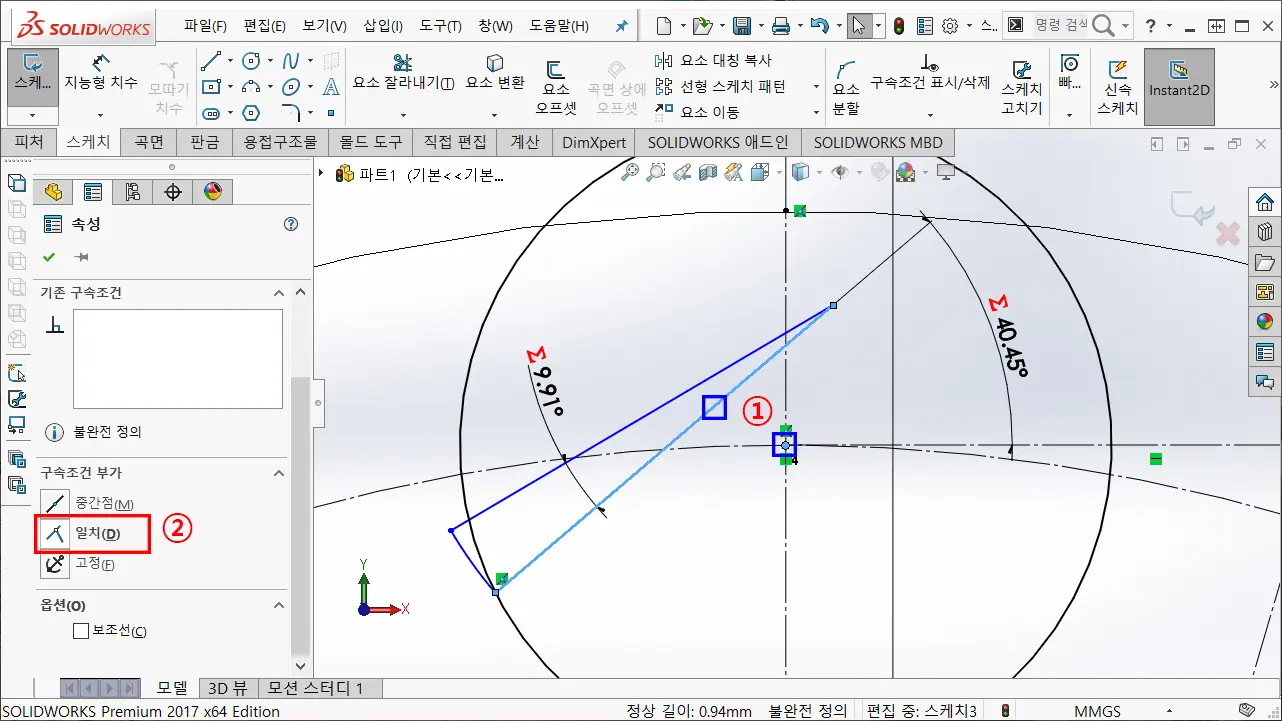Open the 속성 panel help button

291,224
